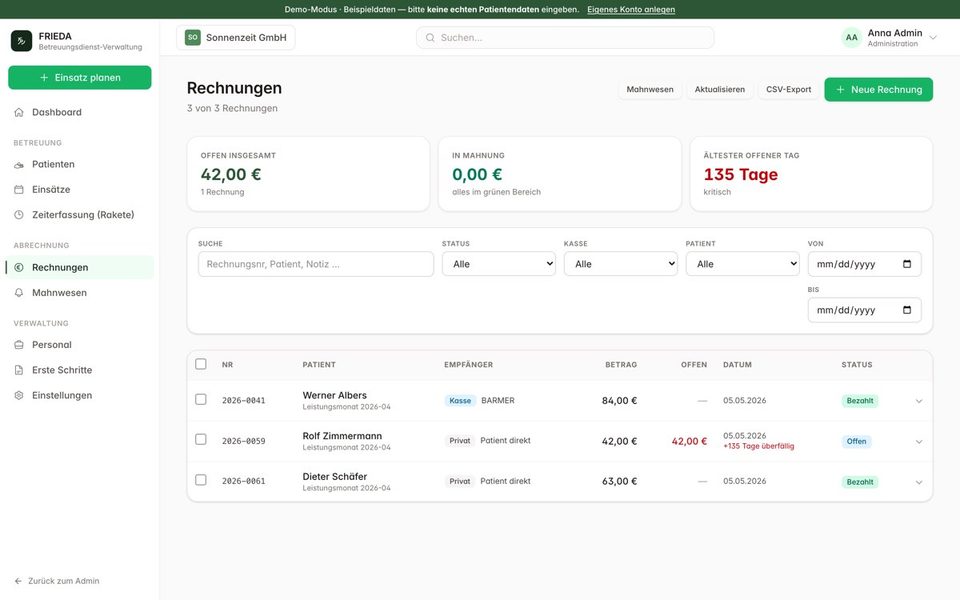The image size is (960, 600).
Task: Check the box for invoice 2026-0059
Action: 201,440
